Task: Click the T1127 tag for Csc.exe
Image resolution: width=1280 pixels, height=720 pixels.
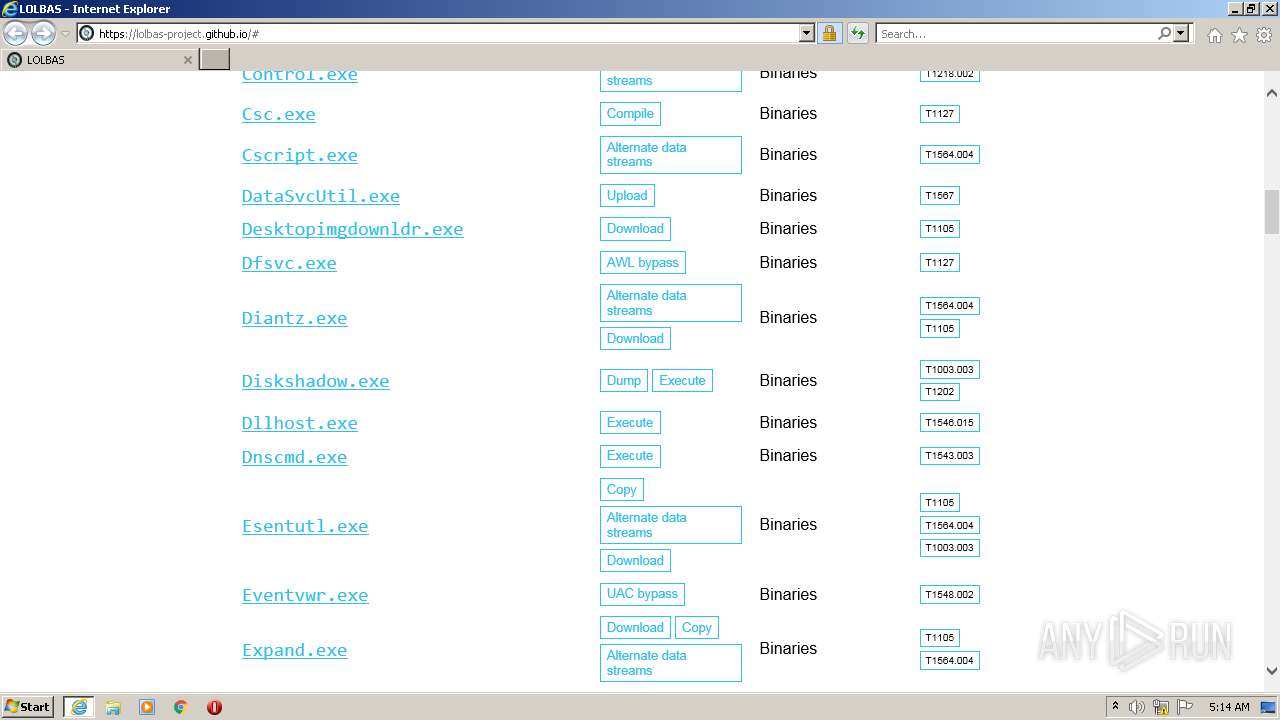Action: (939, 114)
